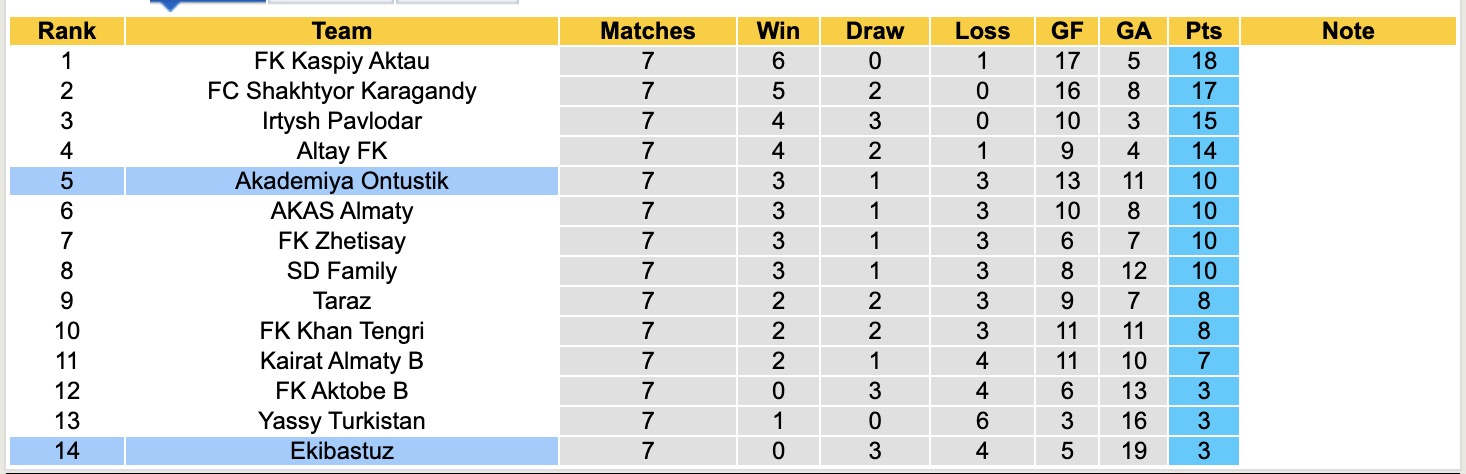
Task: Click the Note column header
Action: tap(1347, 31)
